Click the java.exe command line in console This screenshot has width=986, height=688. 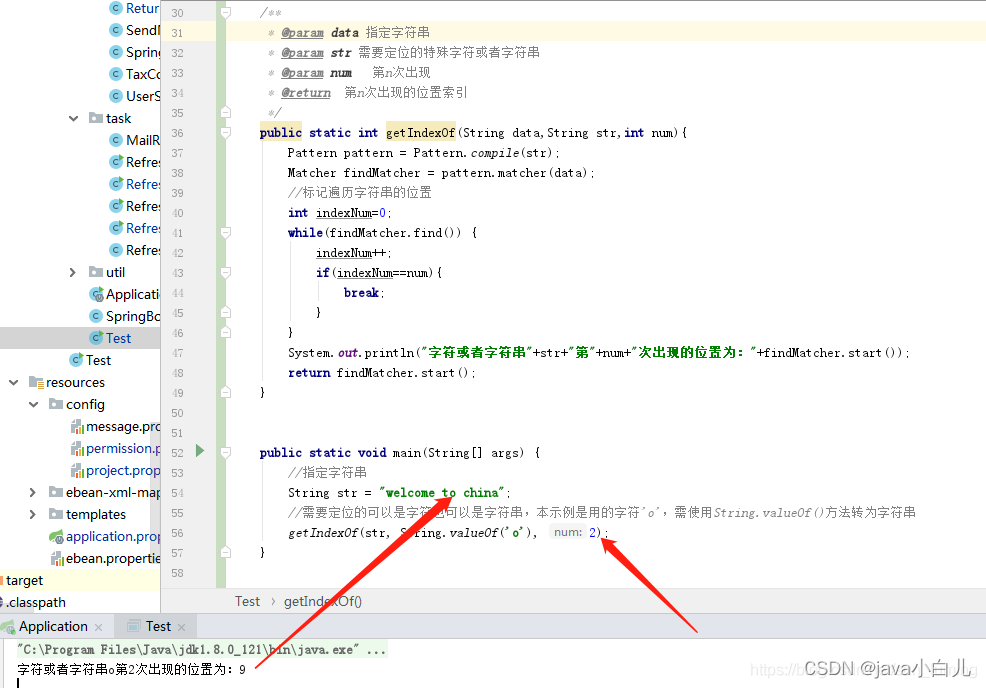[201, 650]
